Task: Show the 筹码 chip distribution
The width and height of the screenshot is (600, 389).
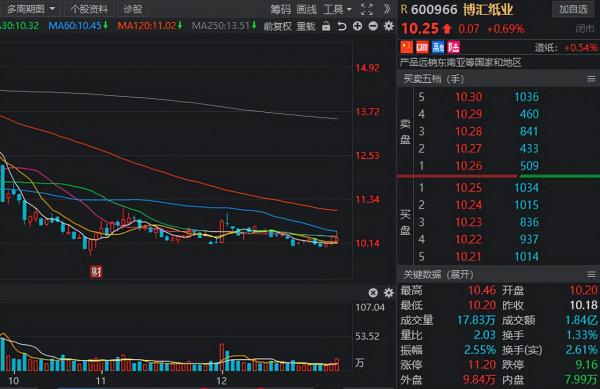Action: (x=280, y=9)
